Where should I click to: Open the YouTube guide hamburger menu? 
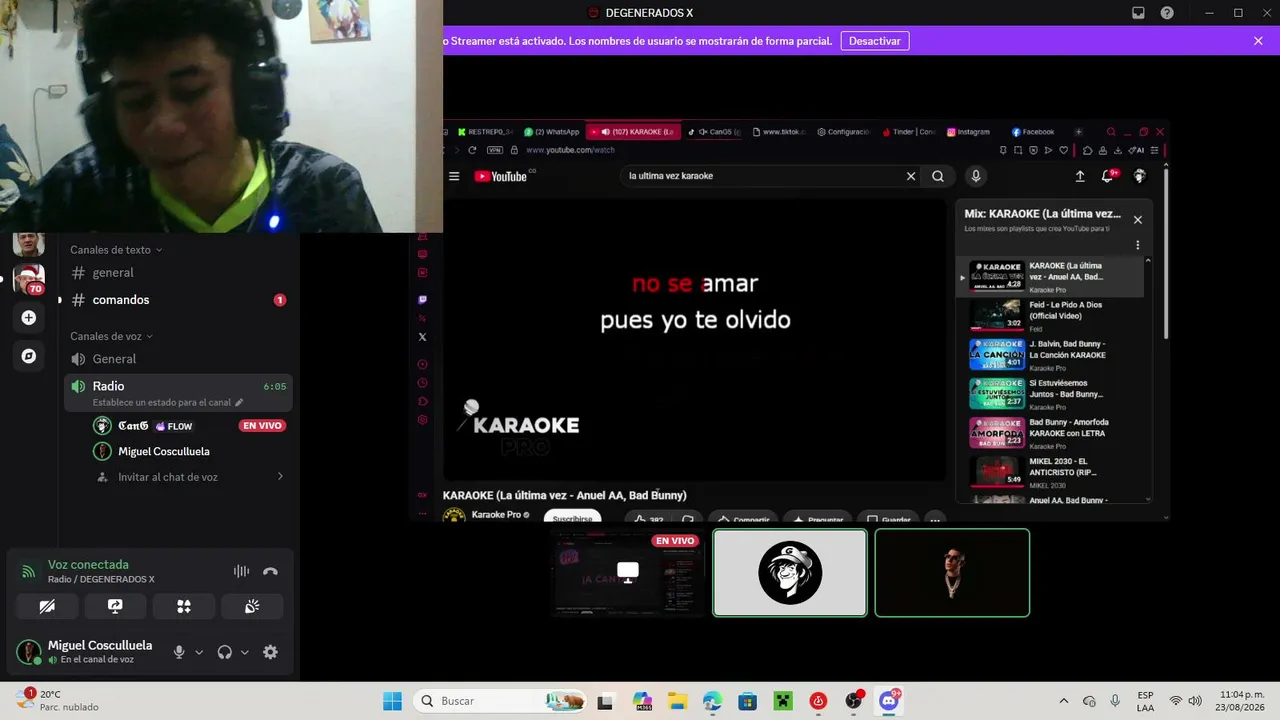pyautogui.click(x=454, y=176)
